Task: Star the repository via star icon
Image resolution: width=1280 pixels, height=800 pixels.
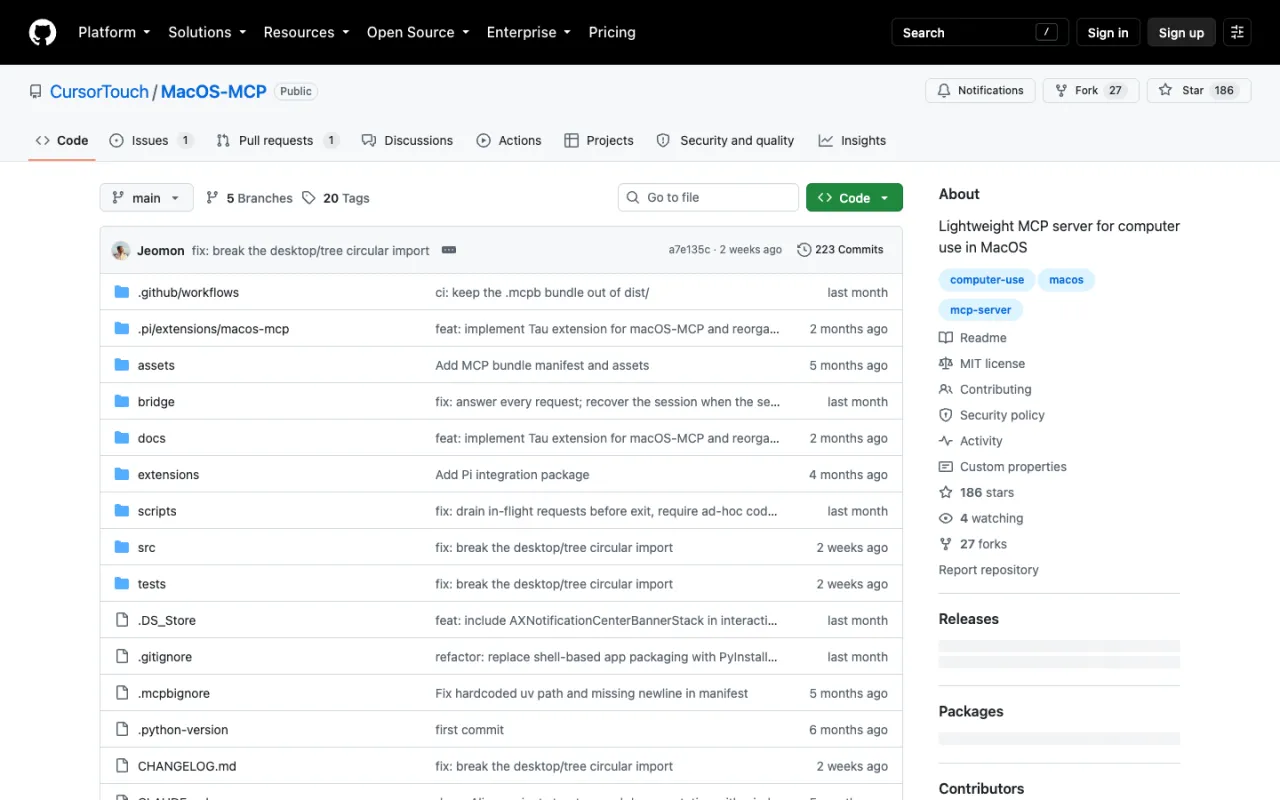Action: tap(1165, 90)
